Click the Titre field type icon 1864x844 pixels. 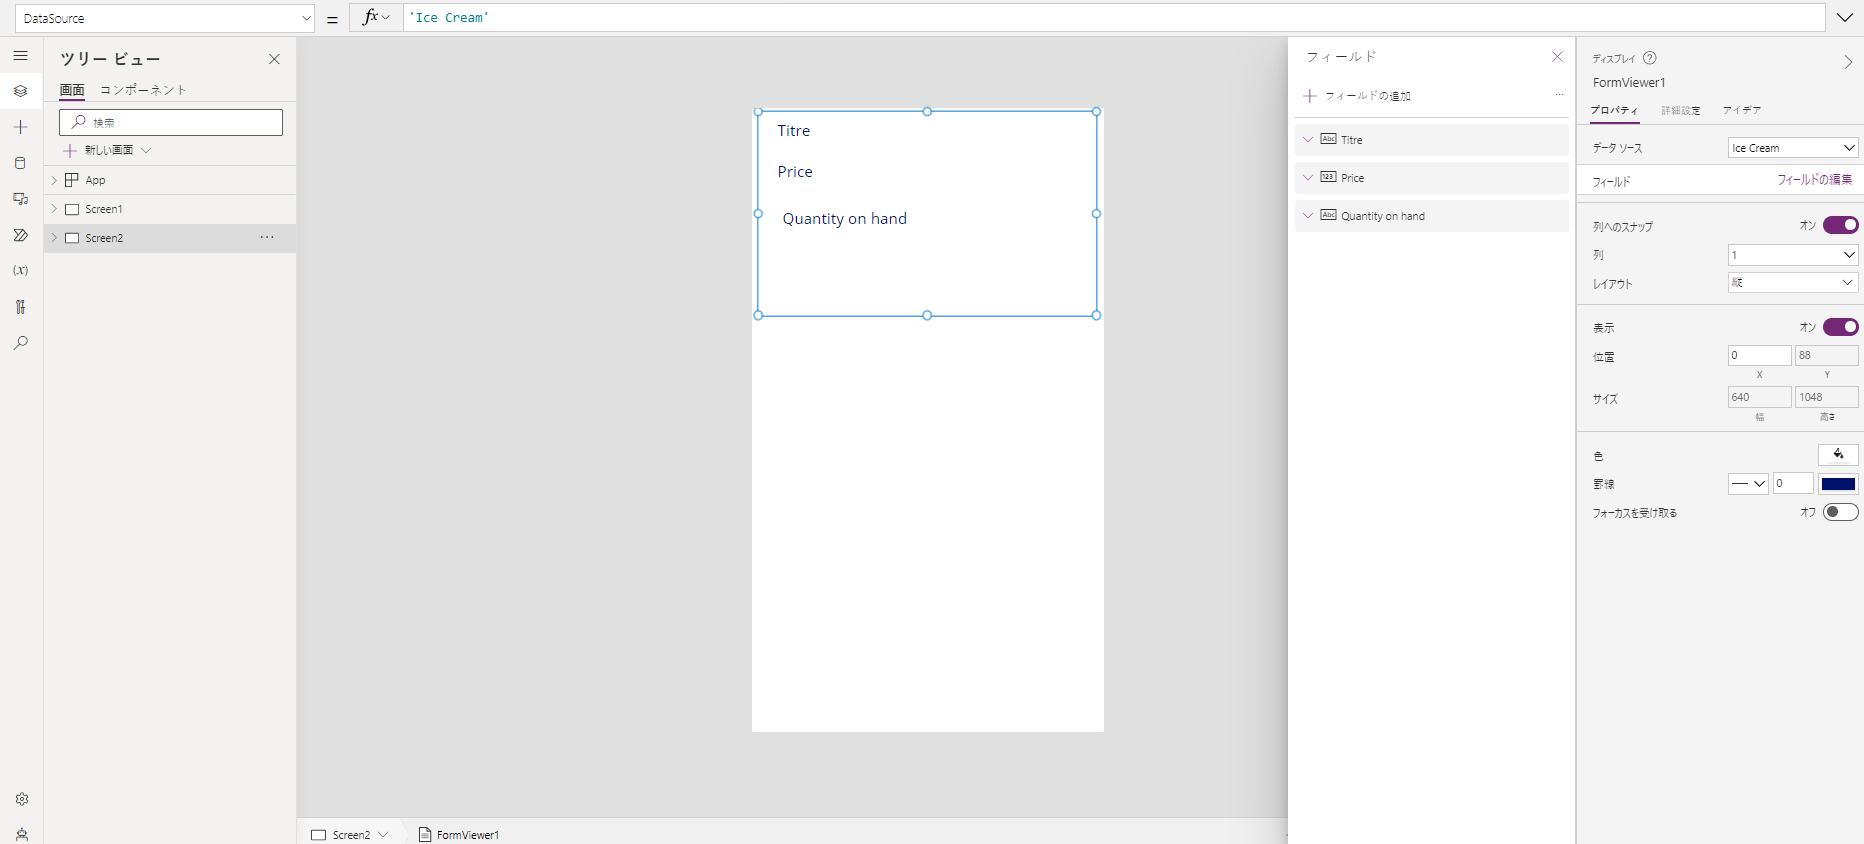click(1328, 139)
